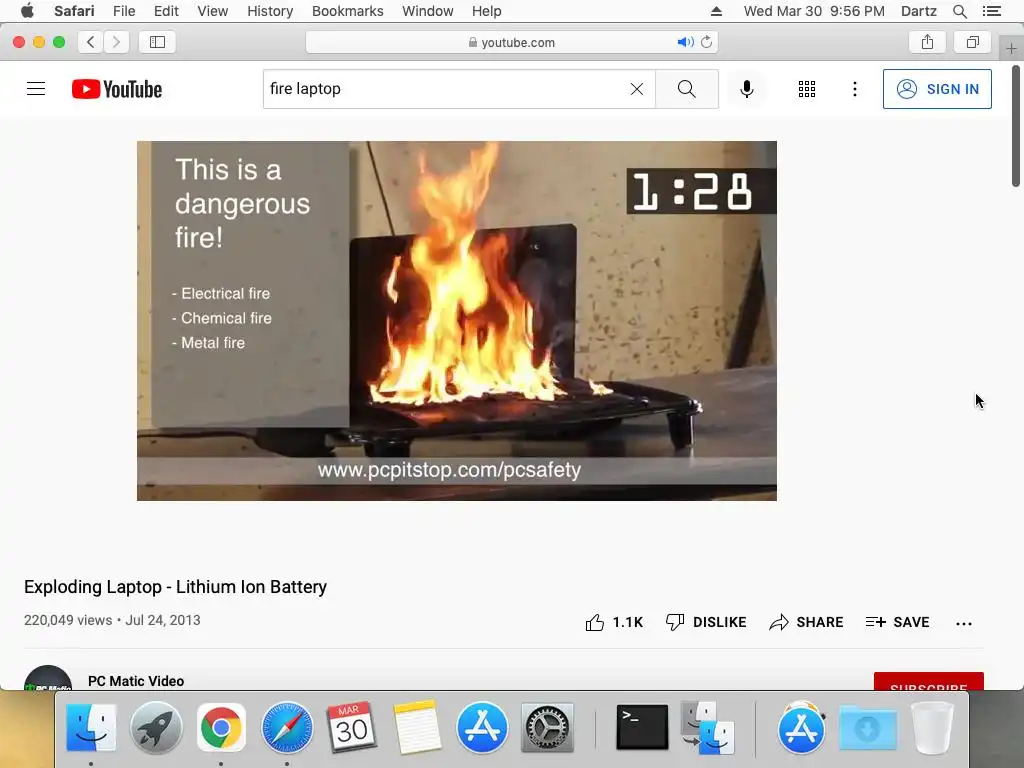Screen dimensions: 1024x768
Task: Open Migration Assistant from the Dock
Action: tap(708, 728)
